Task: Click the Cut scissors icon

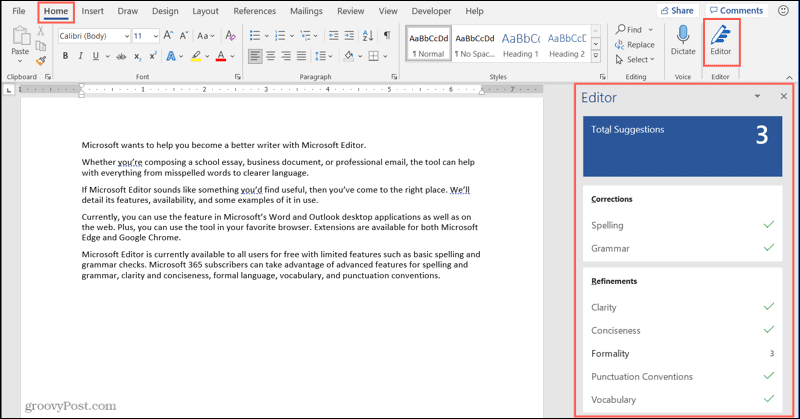Action: click(40, 31)
